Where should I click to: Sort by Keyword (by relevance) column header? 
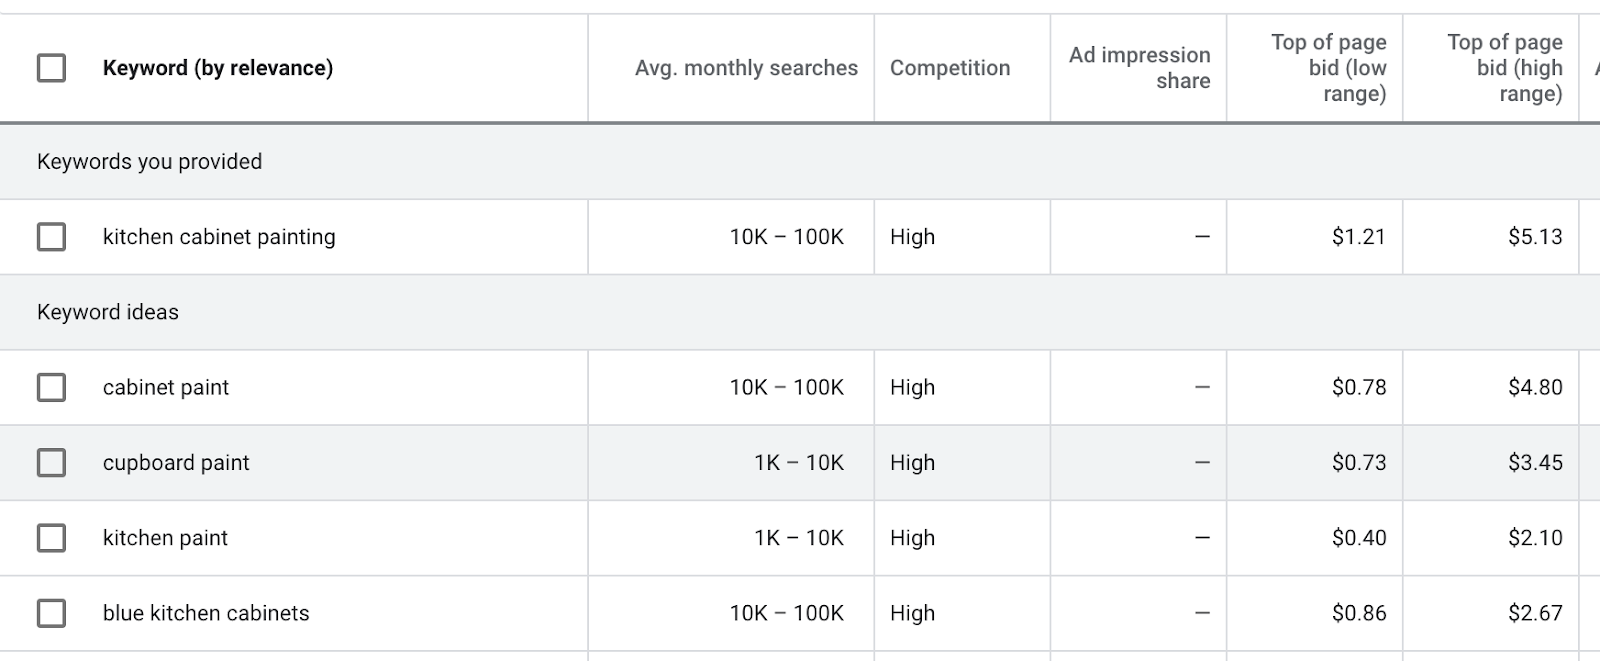[218, 68]
